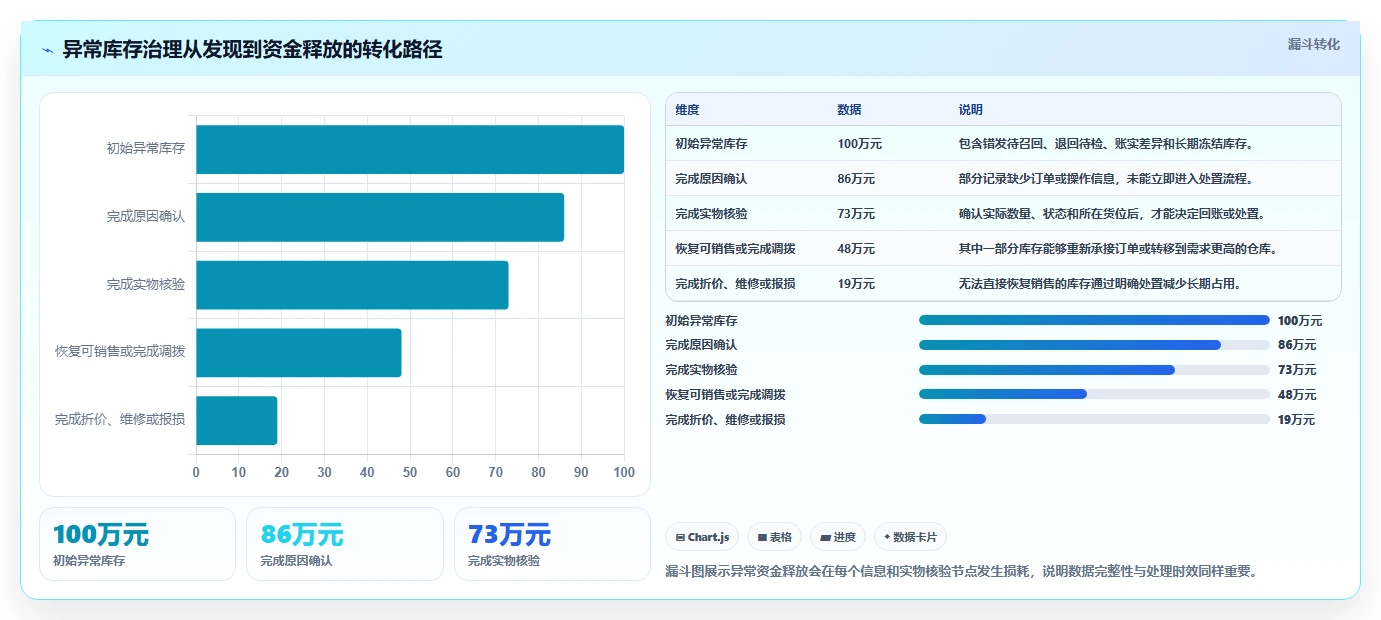Click the description starting 包含错发待召回

1106,144
